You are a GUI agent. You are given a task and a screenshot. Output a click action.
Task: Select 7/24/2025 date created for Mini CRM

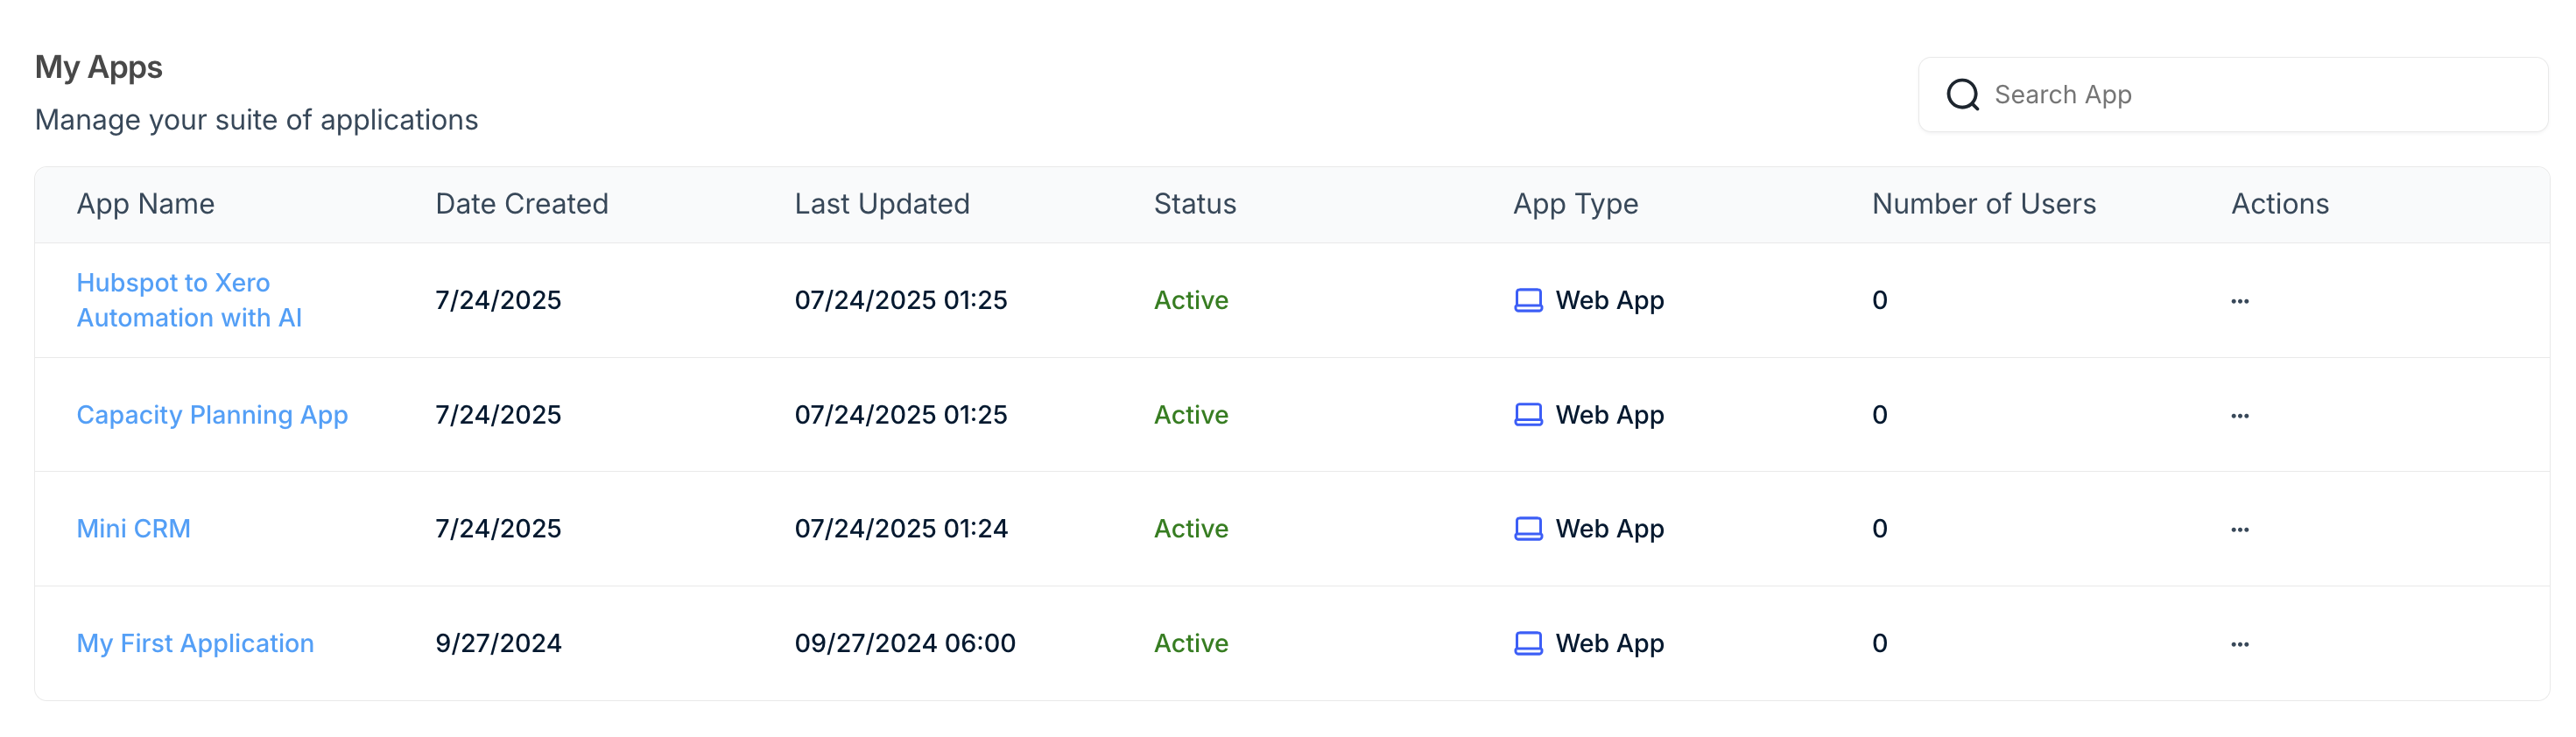click(x=498, y=529)
